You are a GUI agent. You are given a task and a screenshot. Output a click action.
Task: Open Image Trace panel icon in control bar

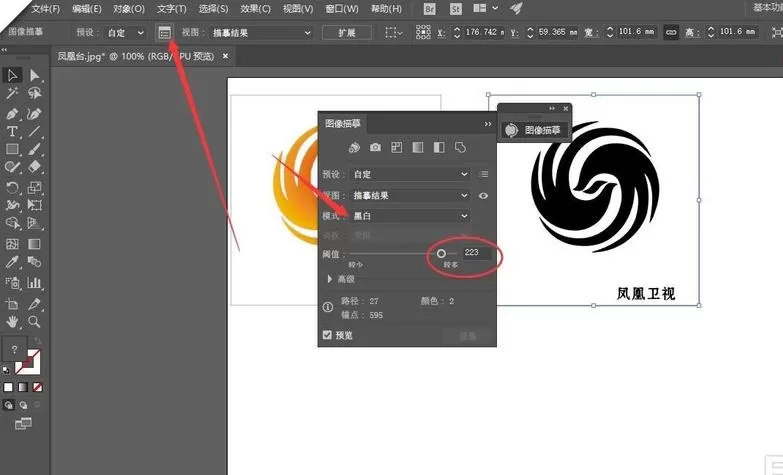164,33
